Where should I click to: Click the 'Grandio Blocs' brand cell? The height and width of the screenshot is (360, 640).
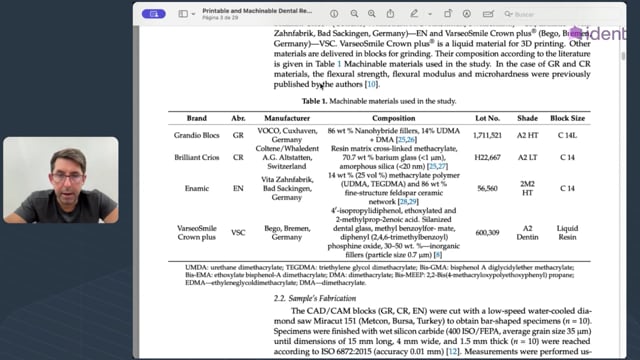pos(196,135)
